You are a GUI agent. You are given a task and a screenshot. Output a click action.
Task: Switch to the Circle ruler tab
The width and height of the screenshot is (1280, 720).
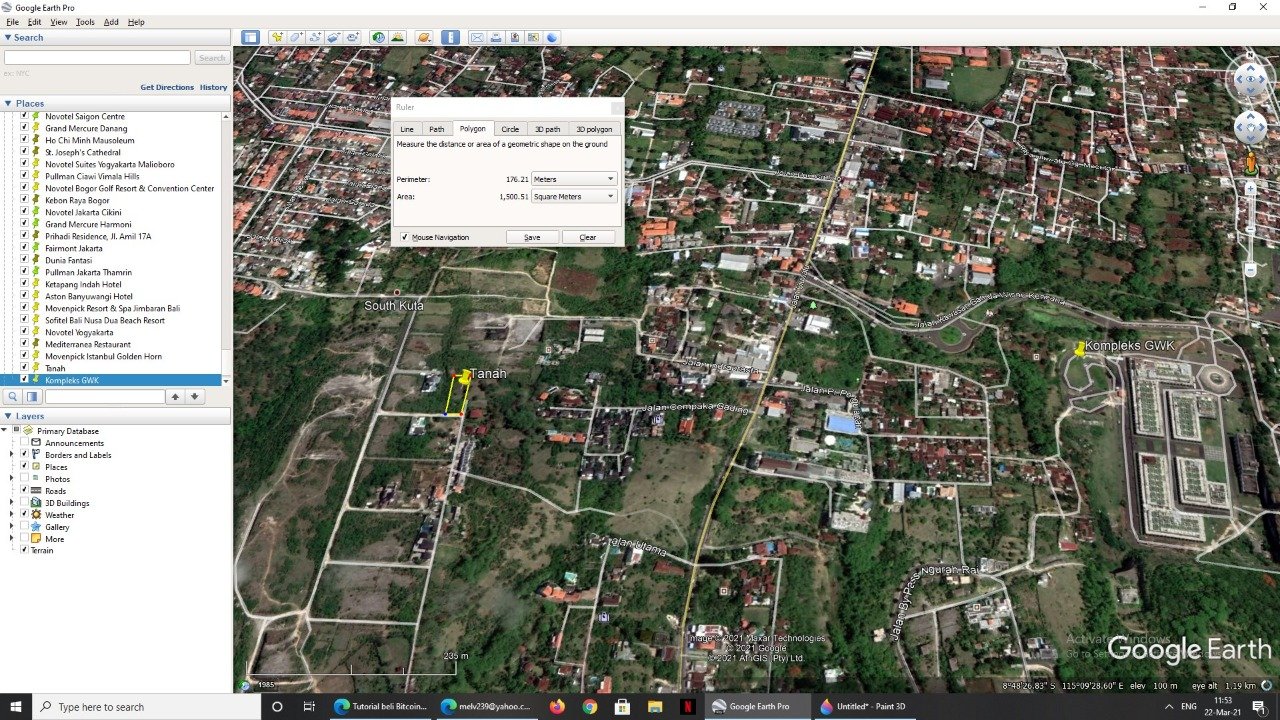pyautogui.click(x=510, y=129)
